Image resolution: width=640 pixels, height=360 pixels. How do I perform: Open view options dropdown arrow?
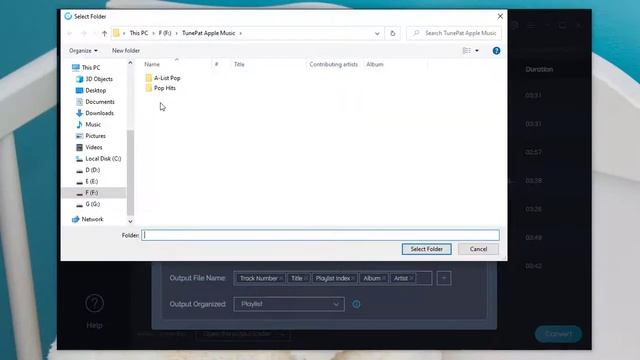point(477,51)
